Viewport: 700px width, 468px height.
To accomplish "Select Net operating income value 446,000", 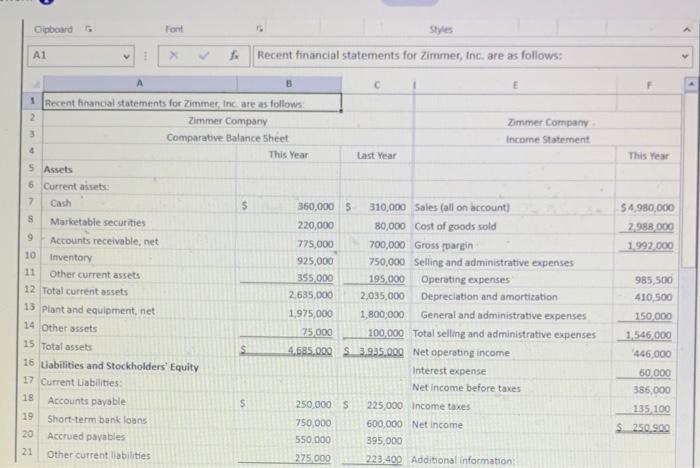I will click(x=652, y=354).
